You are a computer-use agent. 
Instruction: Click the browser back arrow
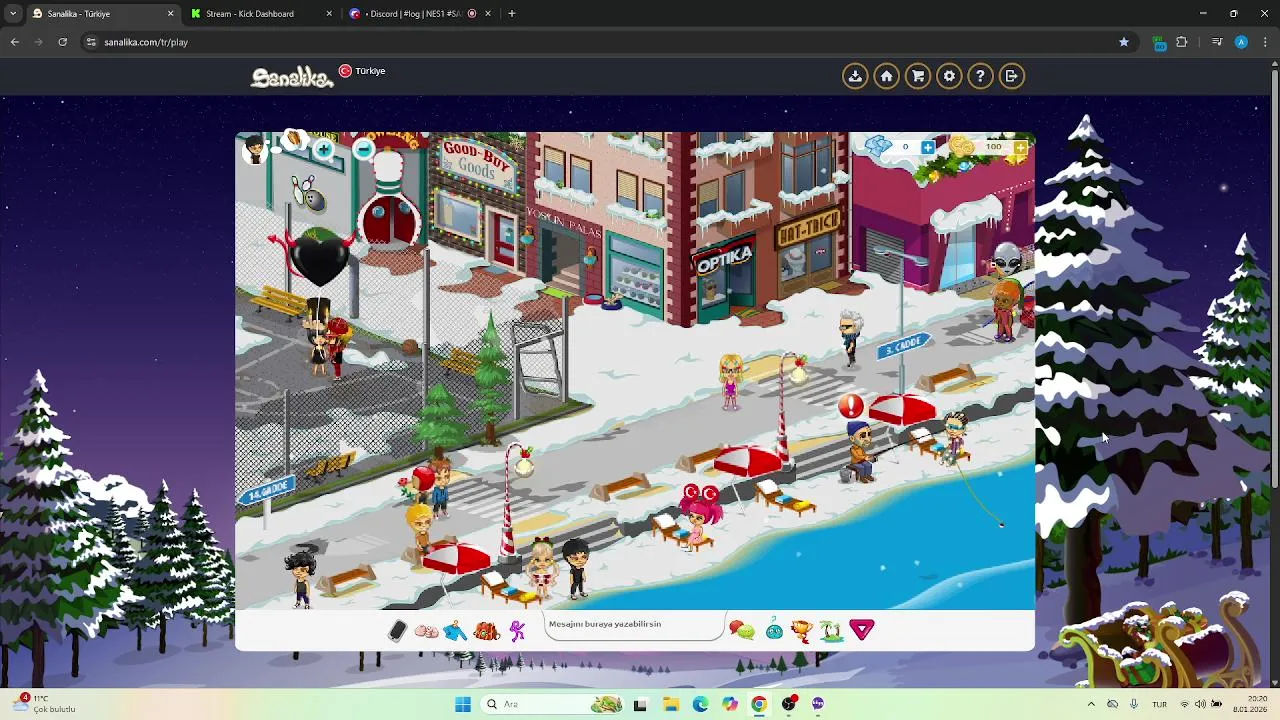tap(14, 42)
